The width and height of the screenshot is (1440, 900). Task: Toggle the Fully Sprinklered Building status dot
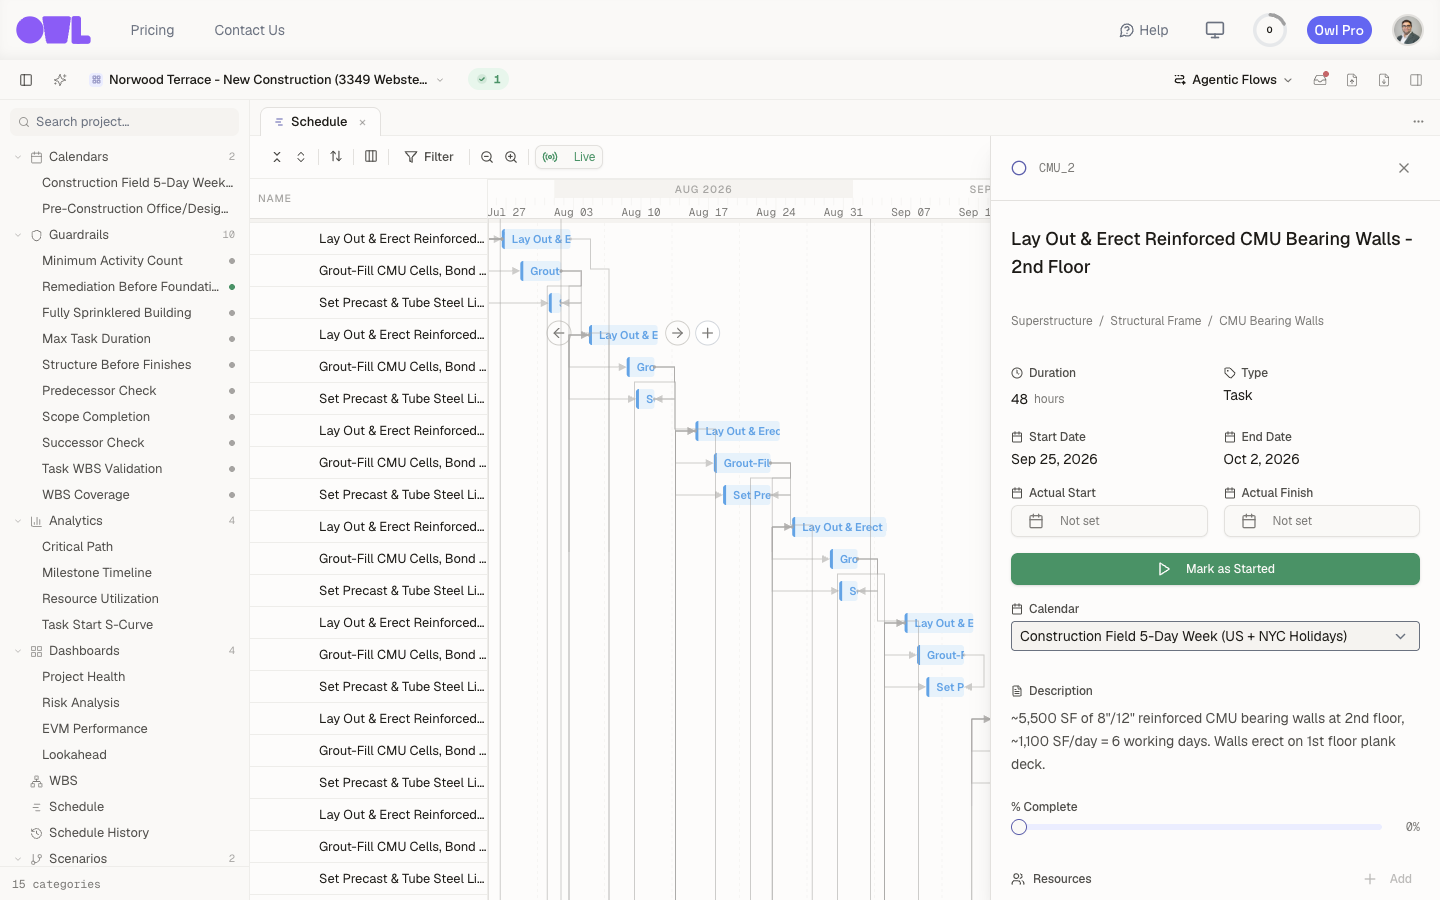click(232, 313)
